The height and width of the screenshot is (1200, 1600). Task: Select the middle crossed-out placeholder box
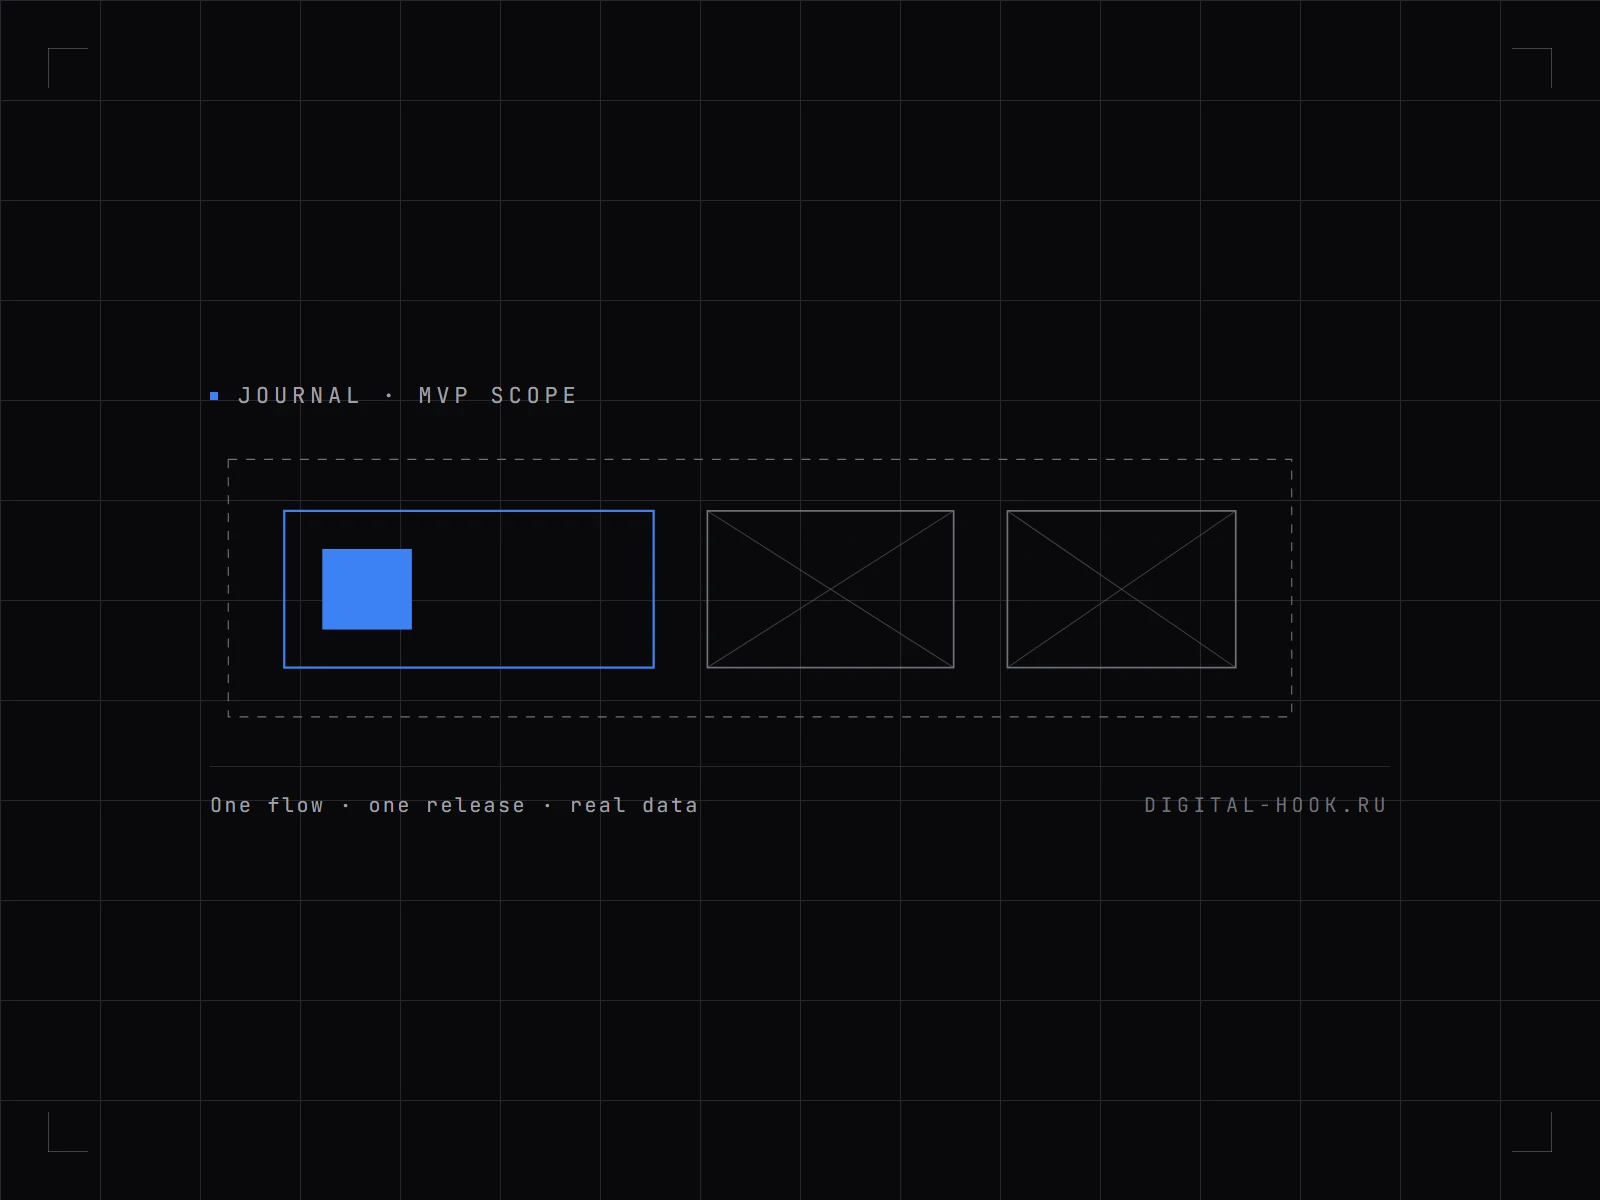pos(830,589)
